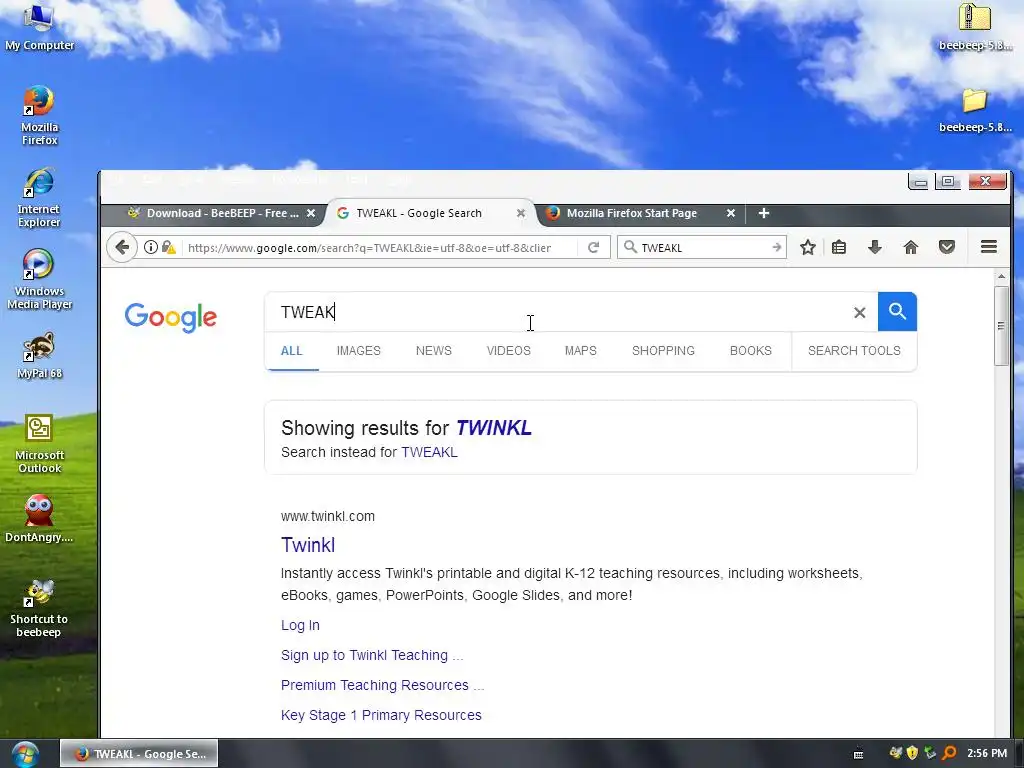Click the taskbar clock showing 2:56 PM

tap(987, 754)
